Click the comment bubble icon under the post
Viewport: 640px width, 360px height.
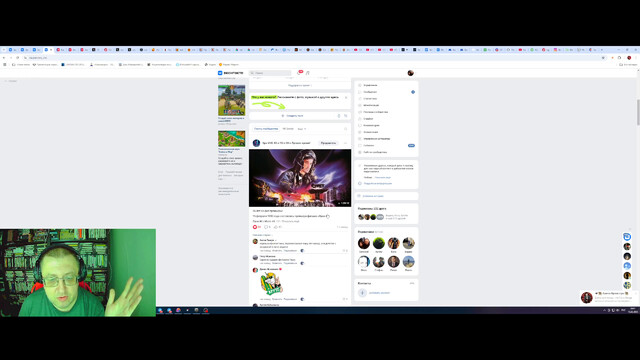pos(267,227)
